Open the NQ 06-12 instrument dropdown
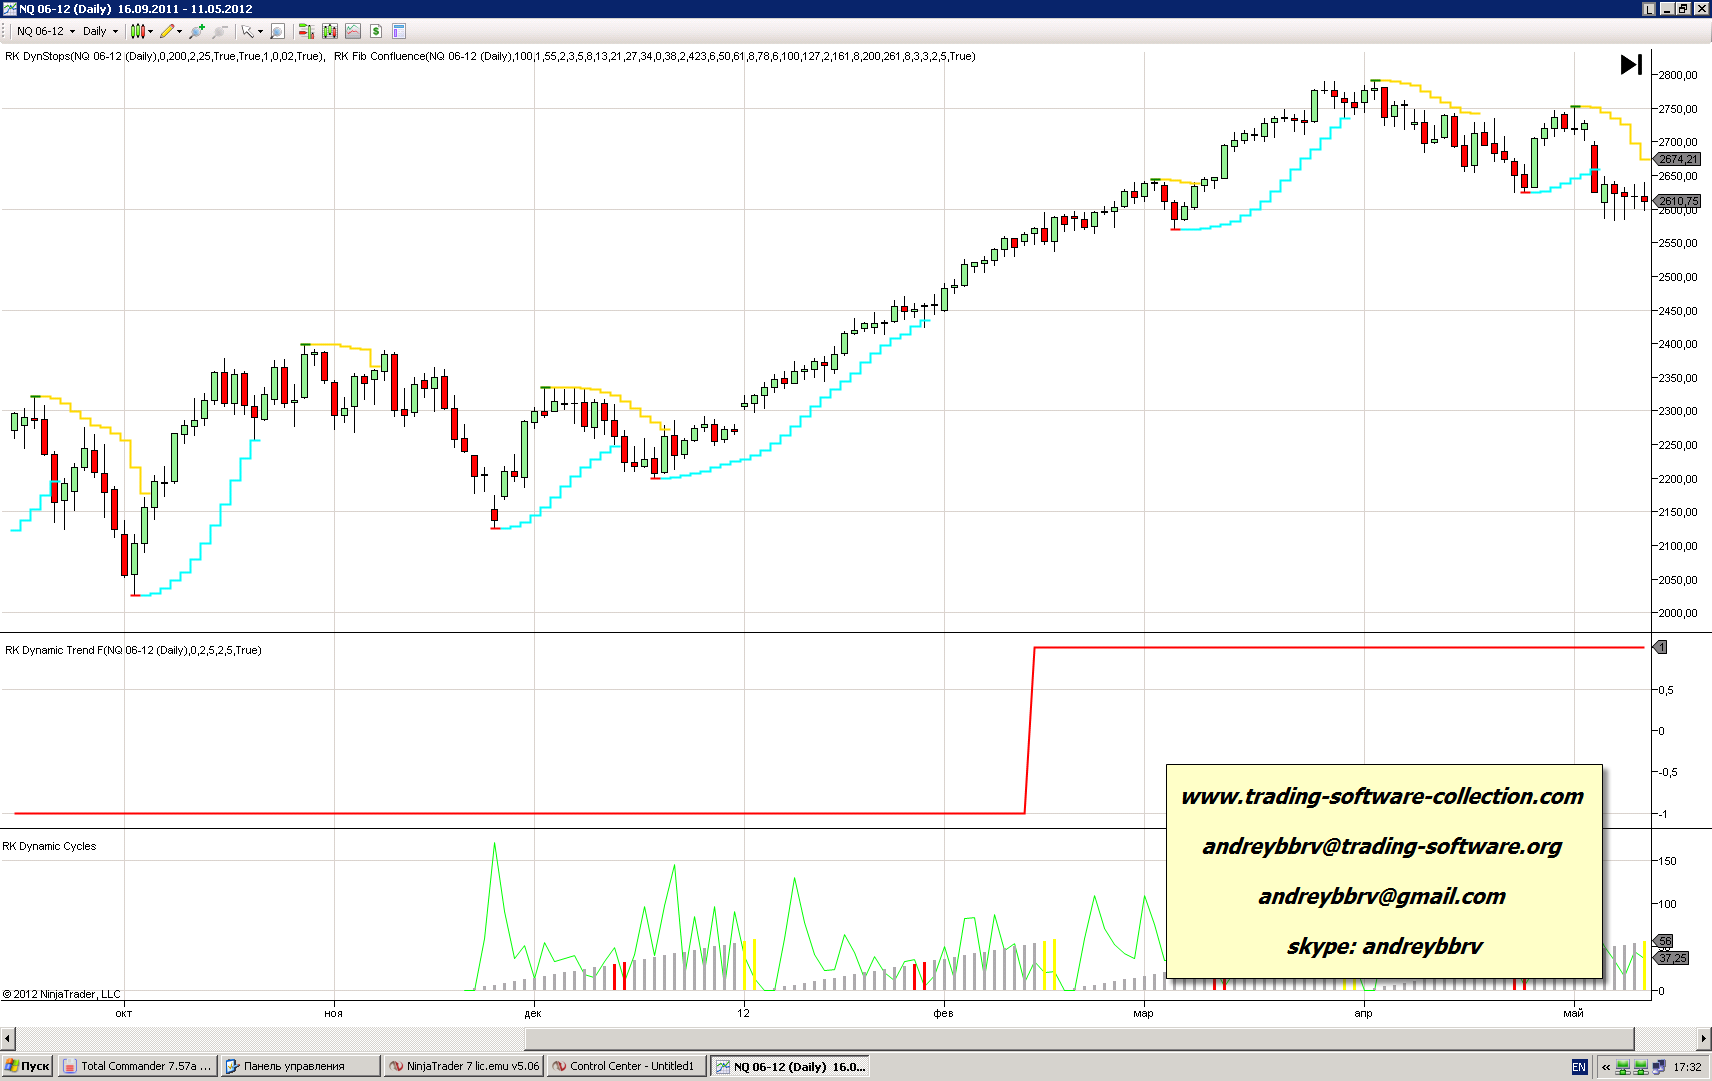 pos(46,31)
